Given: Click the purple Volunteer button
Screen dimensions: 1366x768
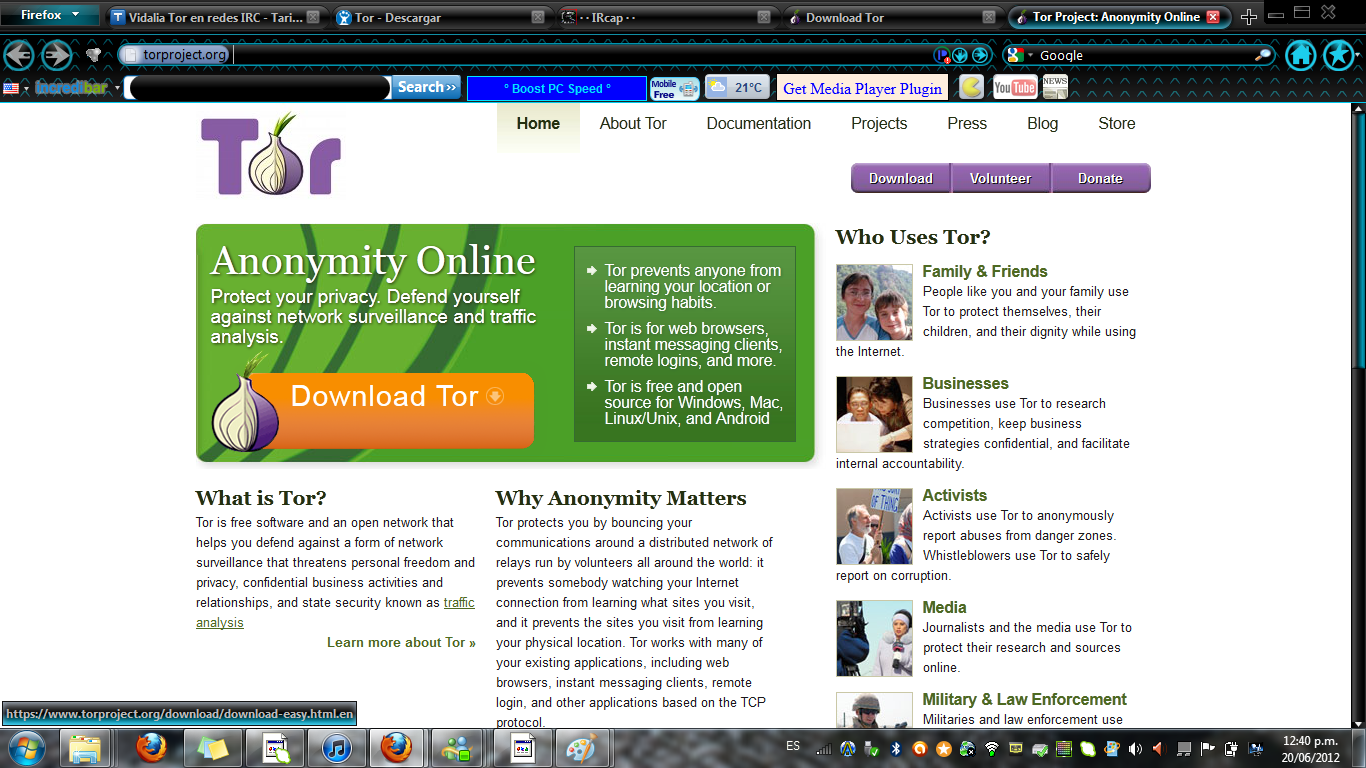Looking at the screenshot, I should coord(1001,178).
